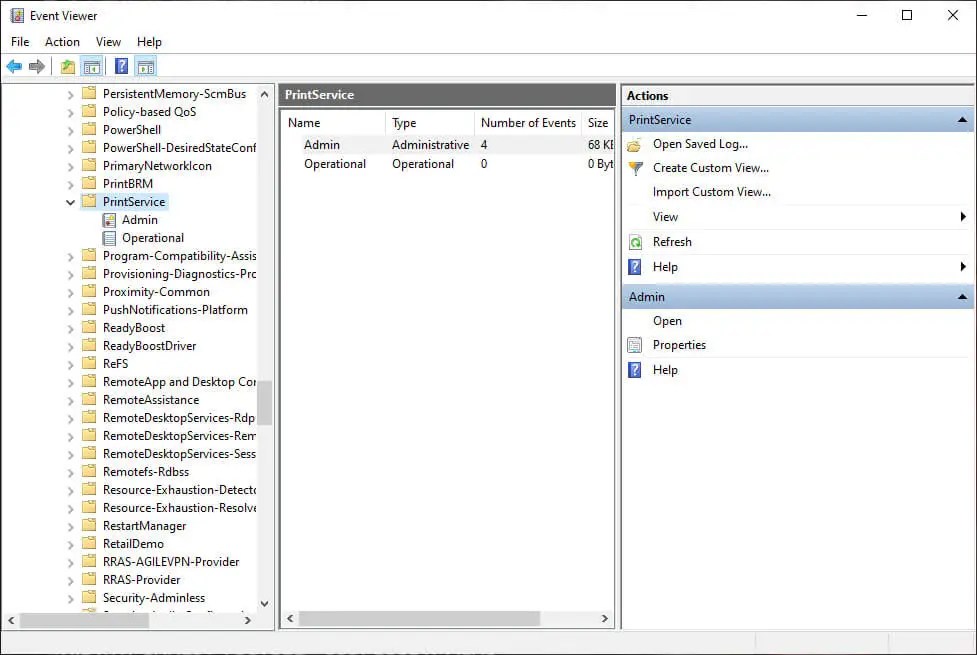Screen dimensions: 977x655
Task: Click the Properties icon under Admin section
Action: tap(634, 345)
